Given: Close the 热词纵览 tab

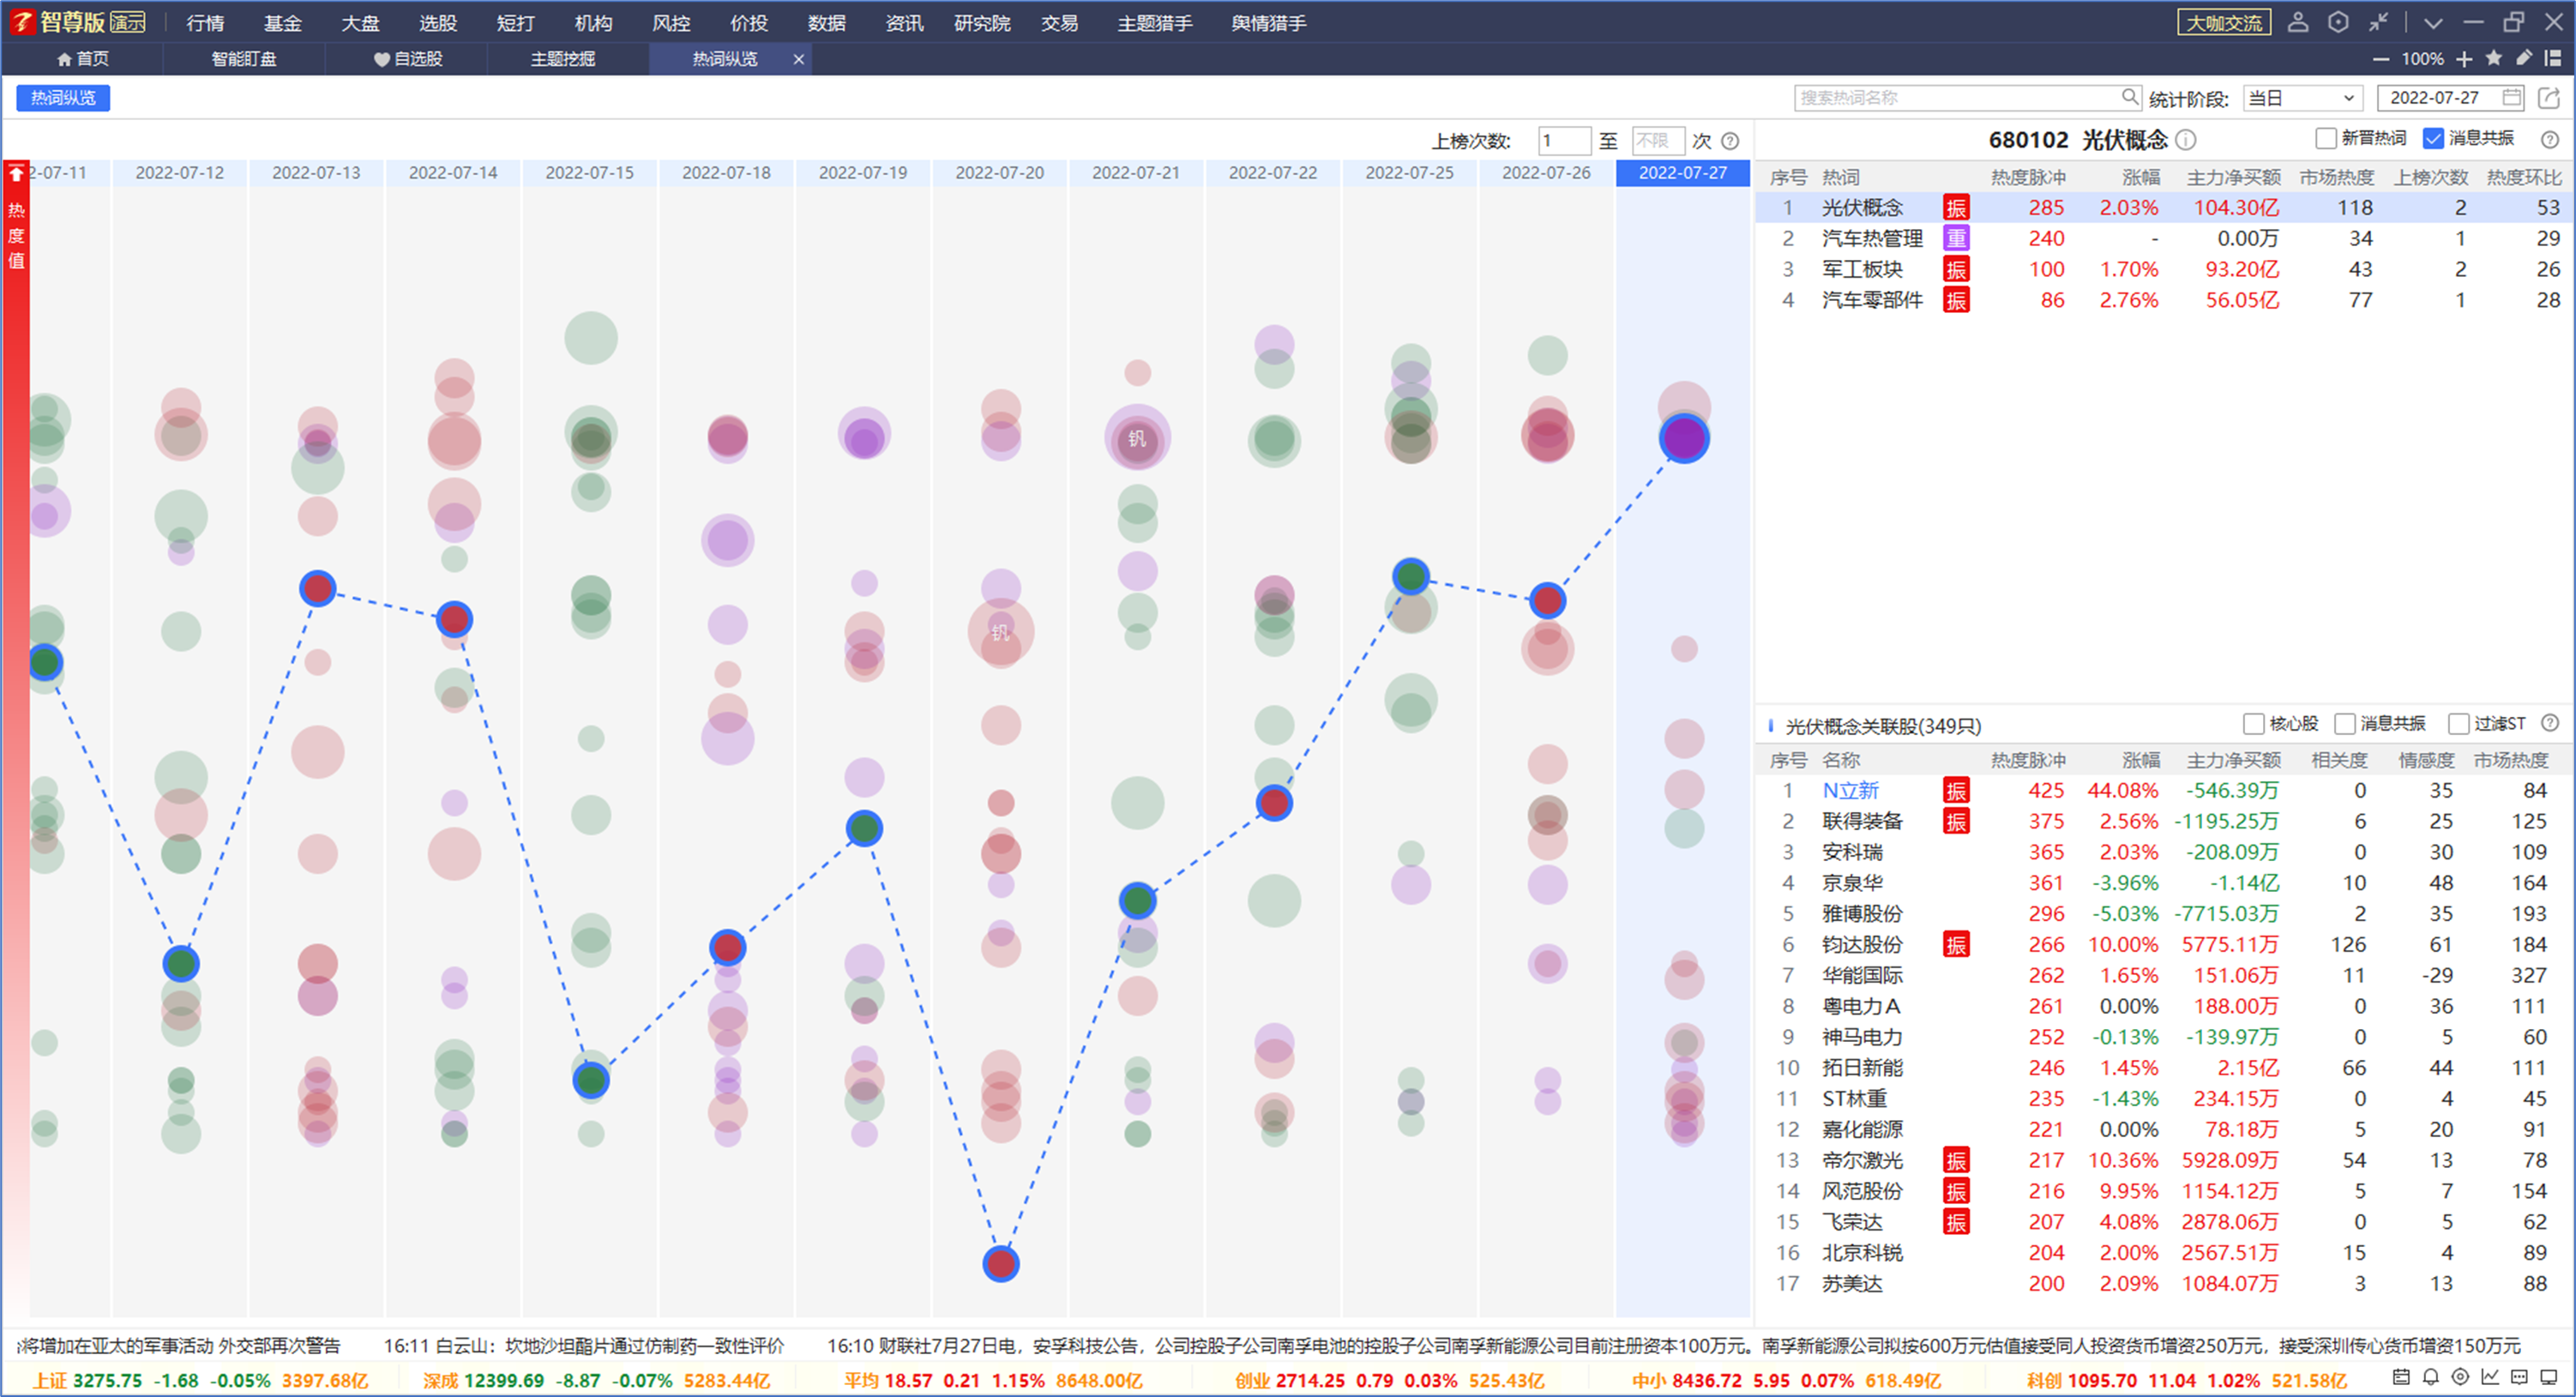Looking at the screenshot, I should click(x=798, y=59).
